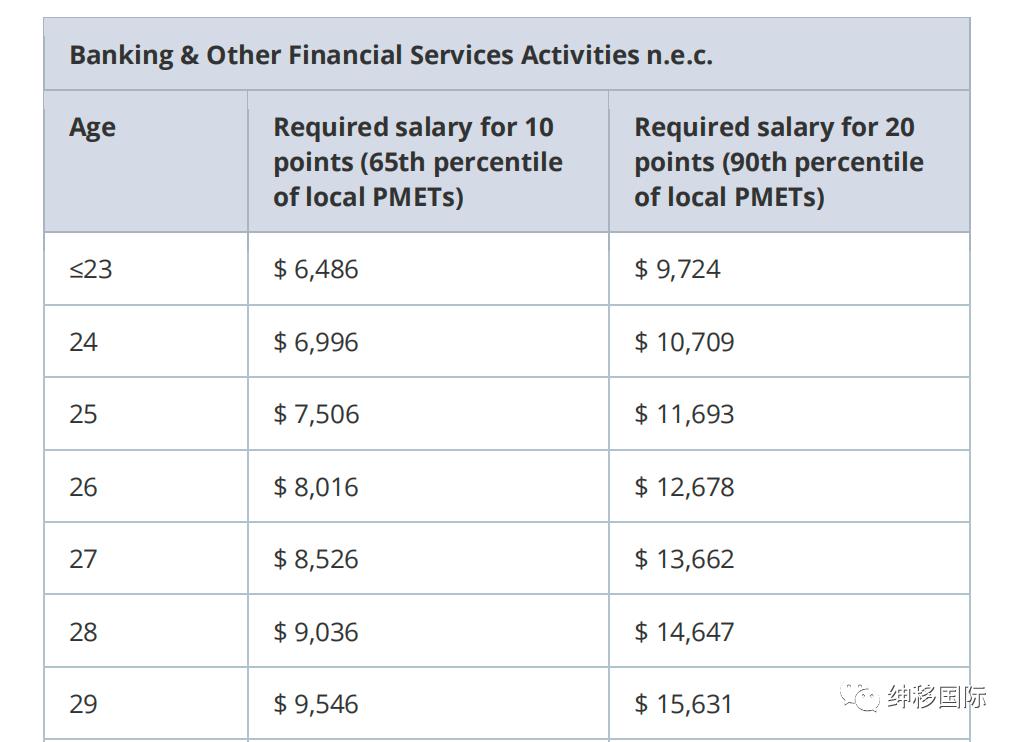Click the $ 10,709 salary value
Screen dimensions: 1020x742
(684, 342)
